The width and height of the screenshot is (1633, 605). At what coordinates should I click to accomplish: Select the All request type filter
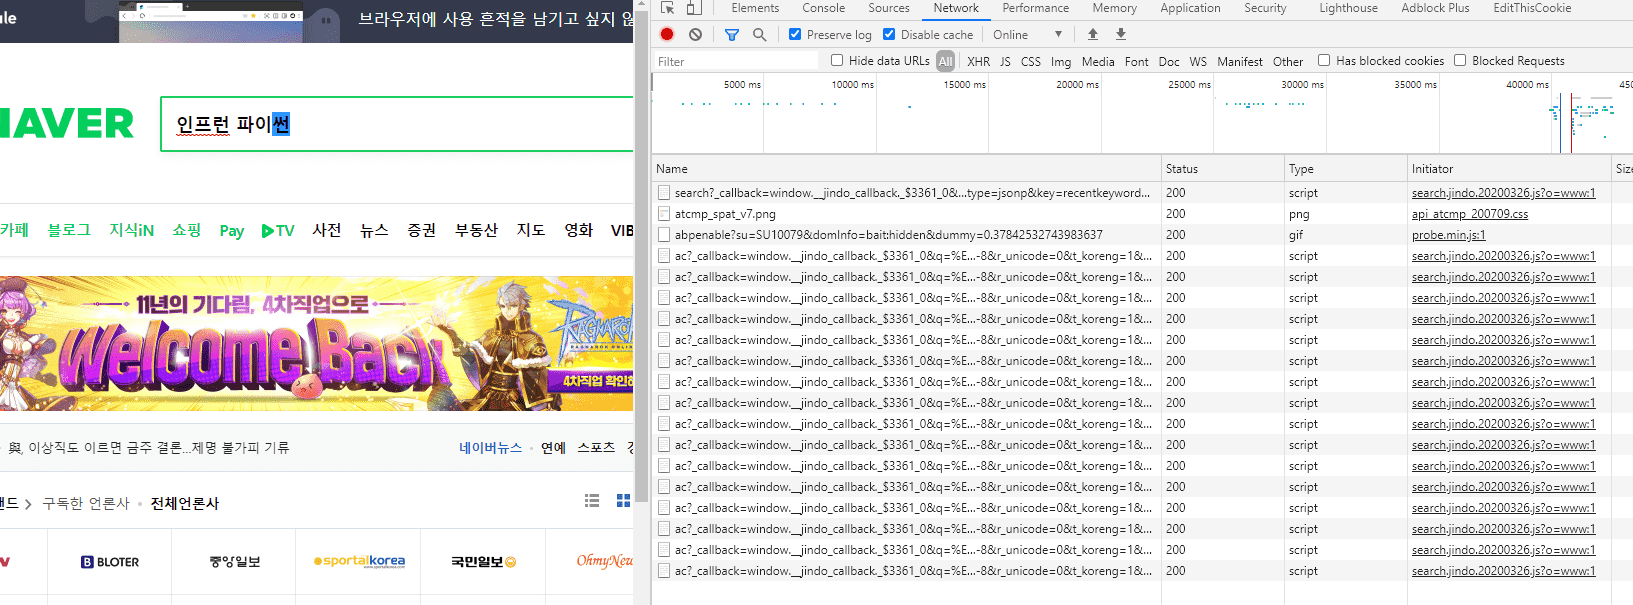tap(946, 61)
